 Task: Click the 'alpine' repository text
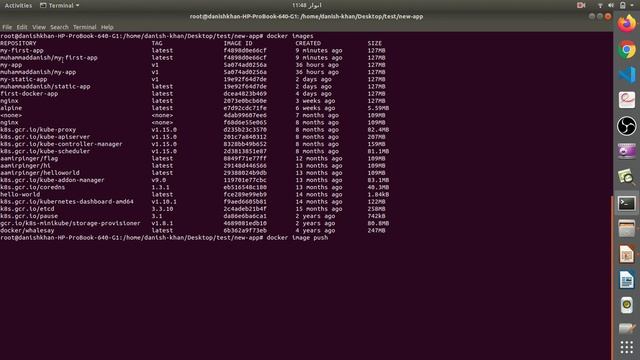tap(11, 108)
